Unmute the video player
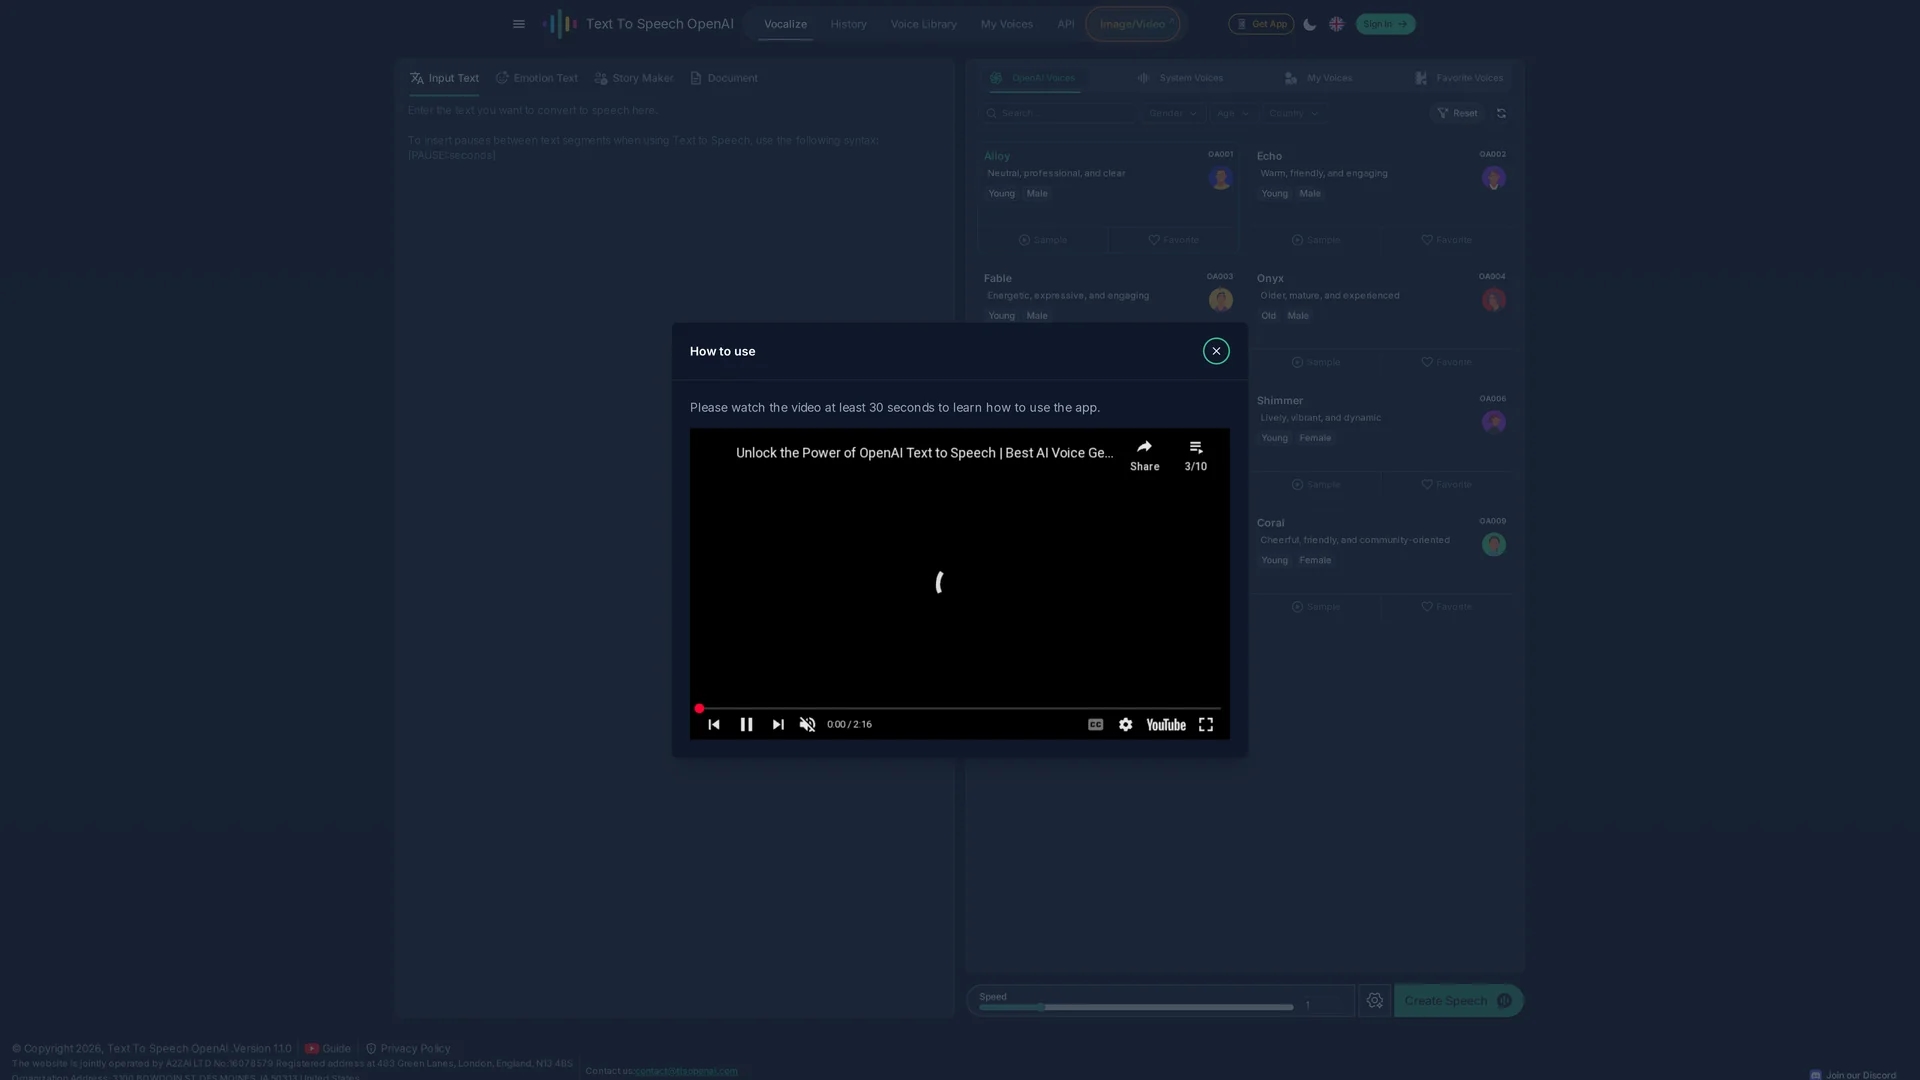1920x1080 pixels. (808, 724)
